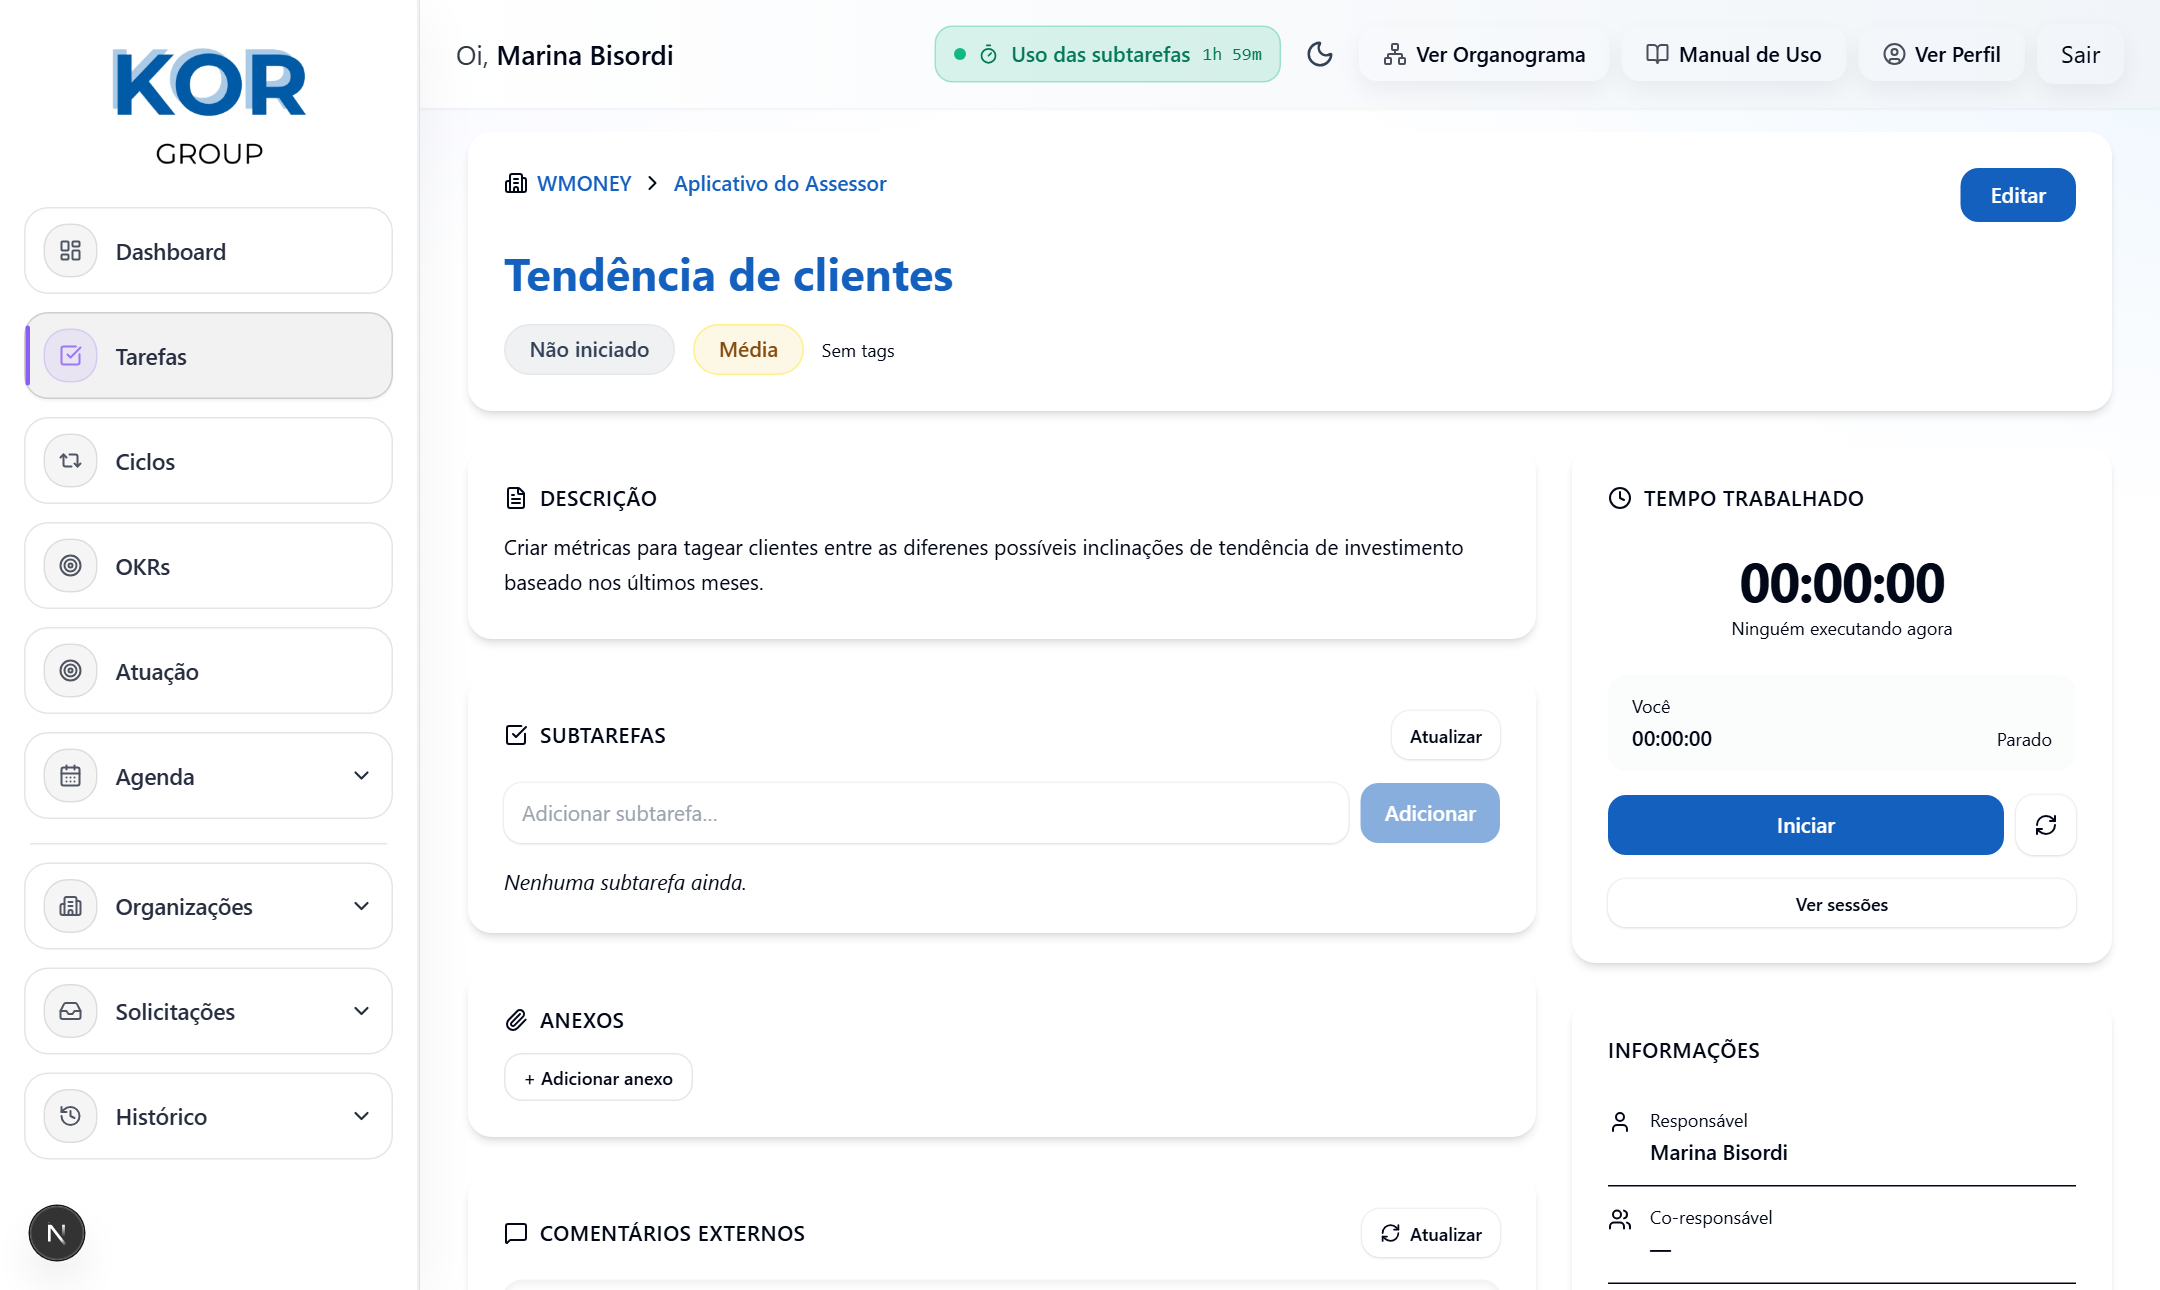Click the green 'Uso das subtarefas' timer badge
The width and height of the screenshot is (2160, 1290).
point(1107,54)
